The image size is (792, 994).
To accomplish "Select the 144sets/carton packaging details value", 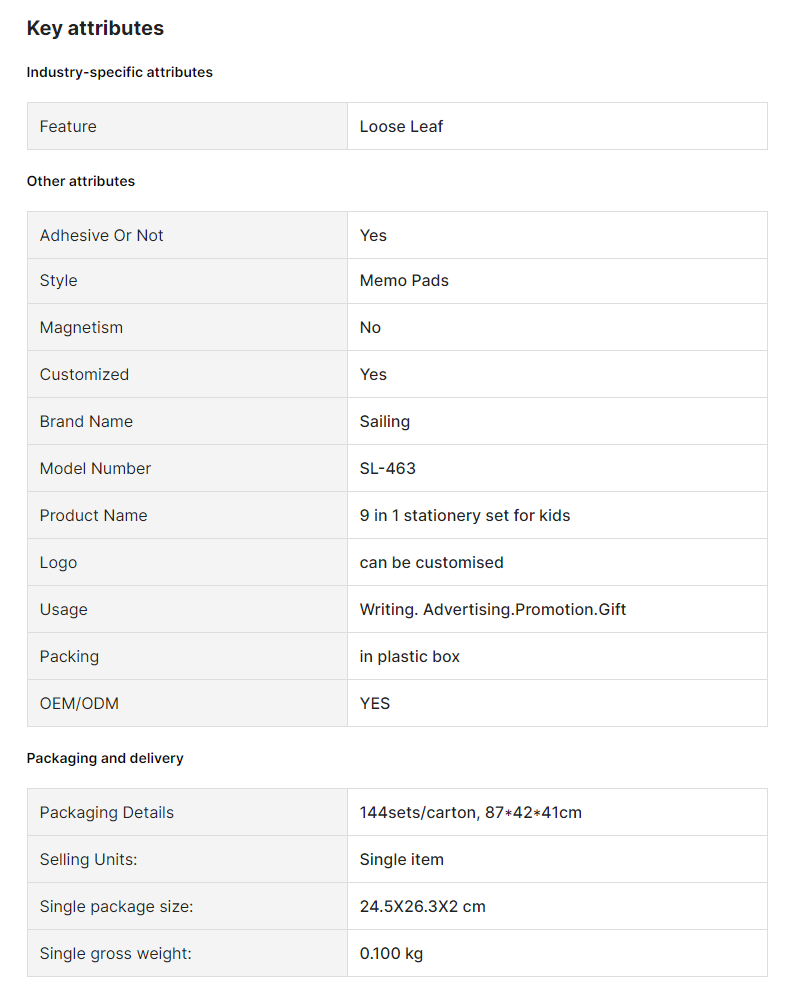I will [x=471, y=813].
